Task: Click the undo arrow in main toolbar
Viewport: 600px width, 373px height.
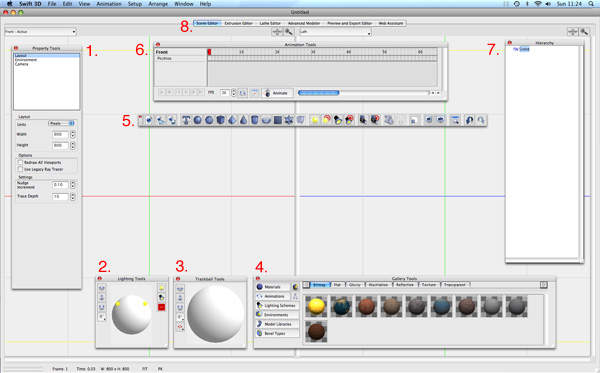Action: coord(470,120)
